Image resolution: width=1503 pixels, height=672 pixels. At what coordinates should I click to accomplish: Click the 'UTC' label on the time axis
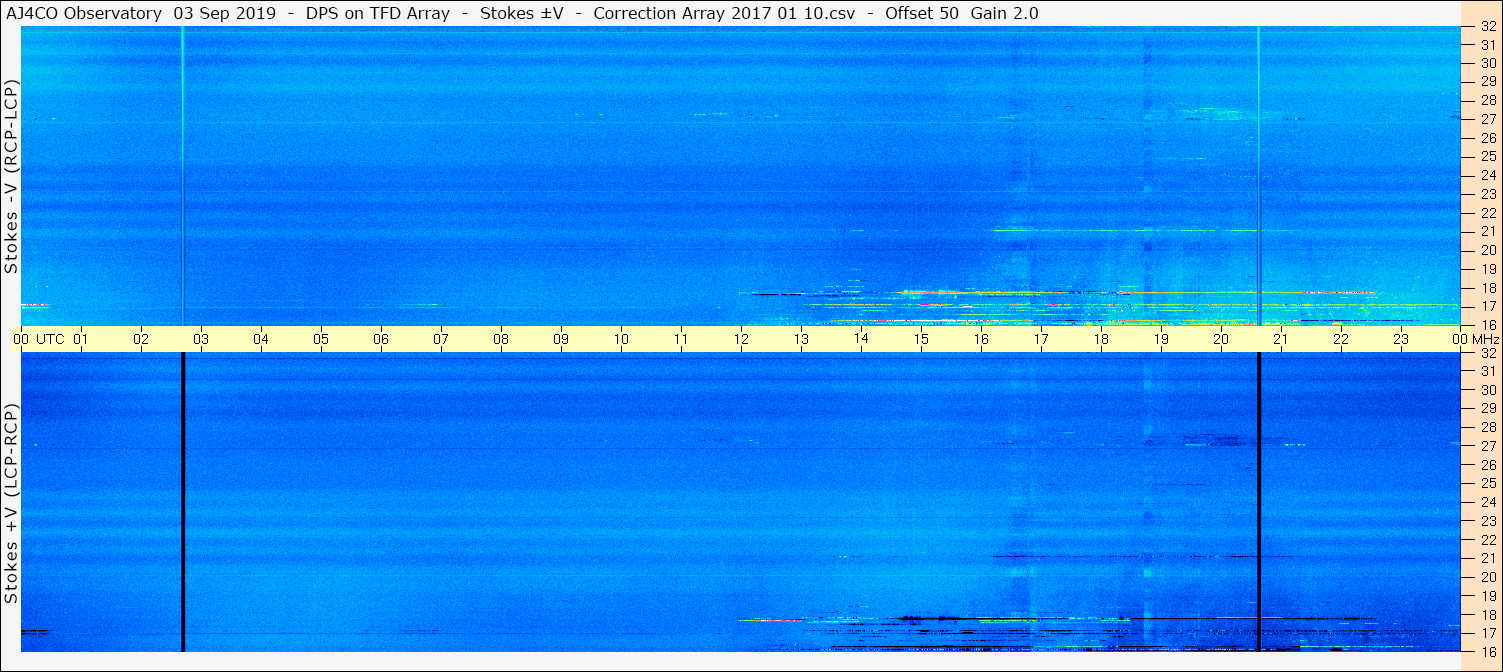50,339
